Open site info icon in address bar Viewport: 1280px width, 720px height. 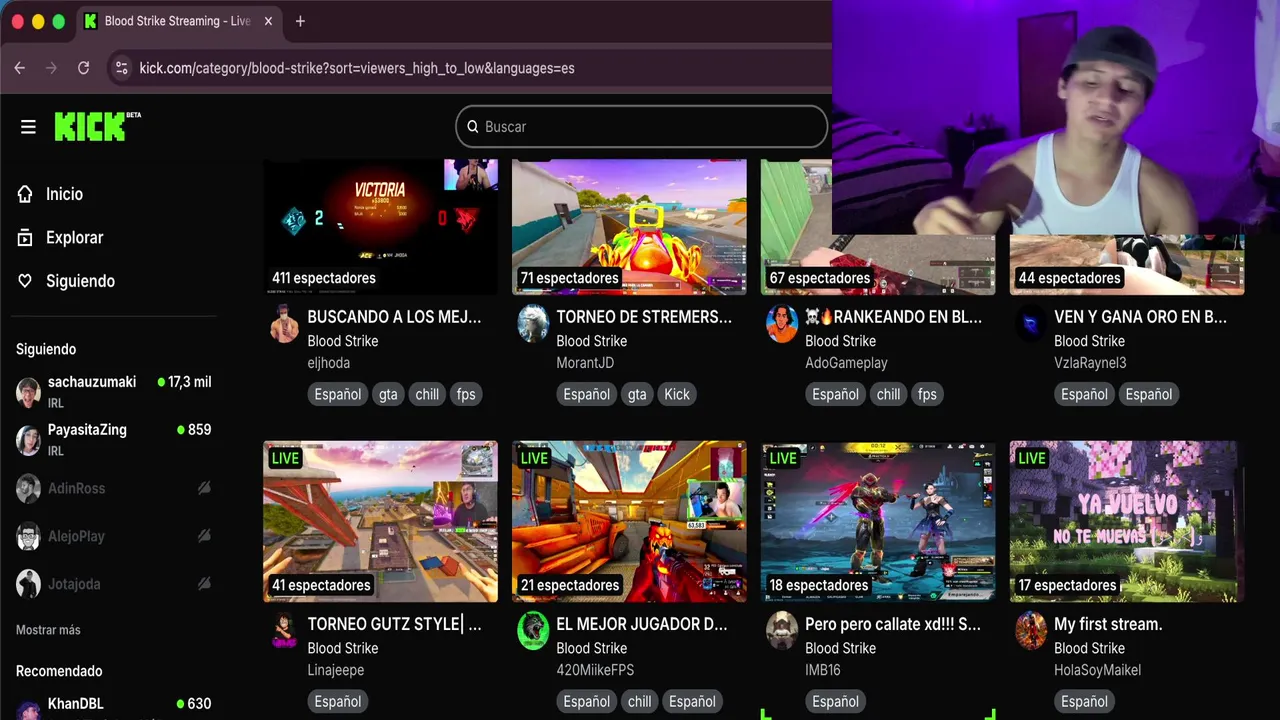121,68
